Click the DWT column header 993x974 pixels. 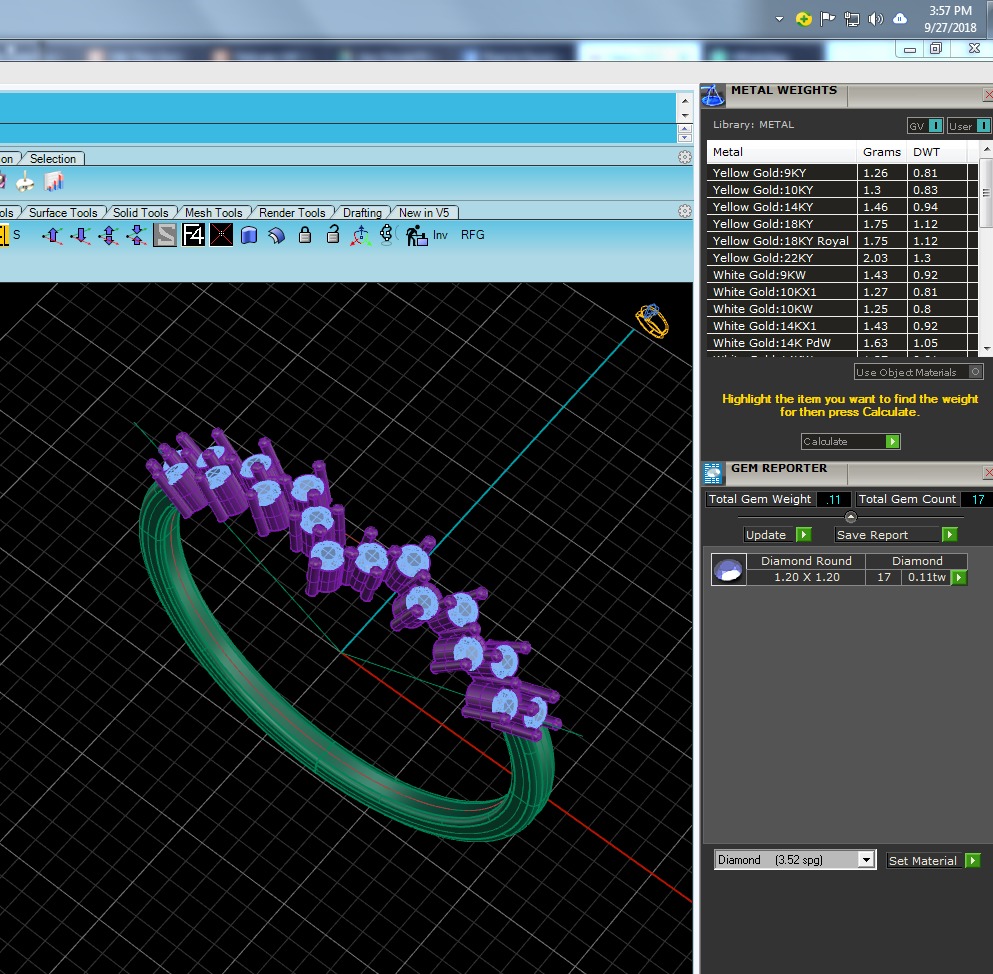[x=937, y=152]
